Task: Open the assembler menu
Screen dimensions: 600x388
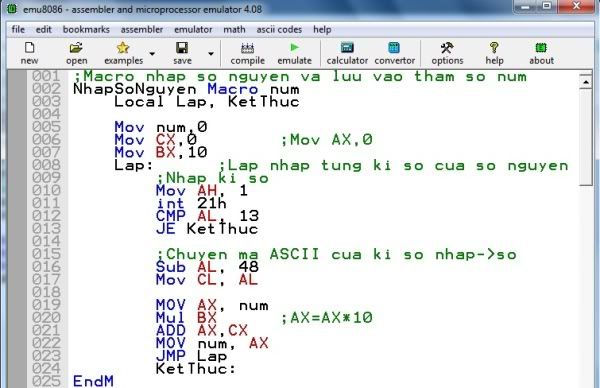Action: click(x=142, y=29)
